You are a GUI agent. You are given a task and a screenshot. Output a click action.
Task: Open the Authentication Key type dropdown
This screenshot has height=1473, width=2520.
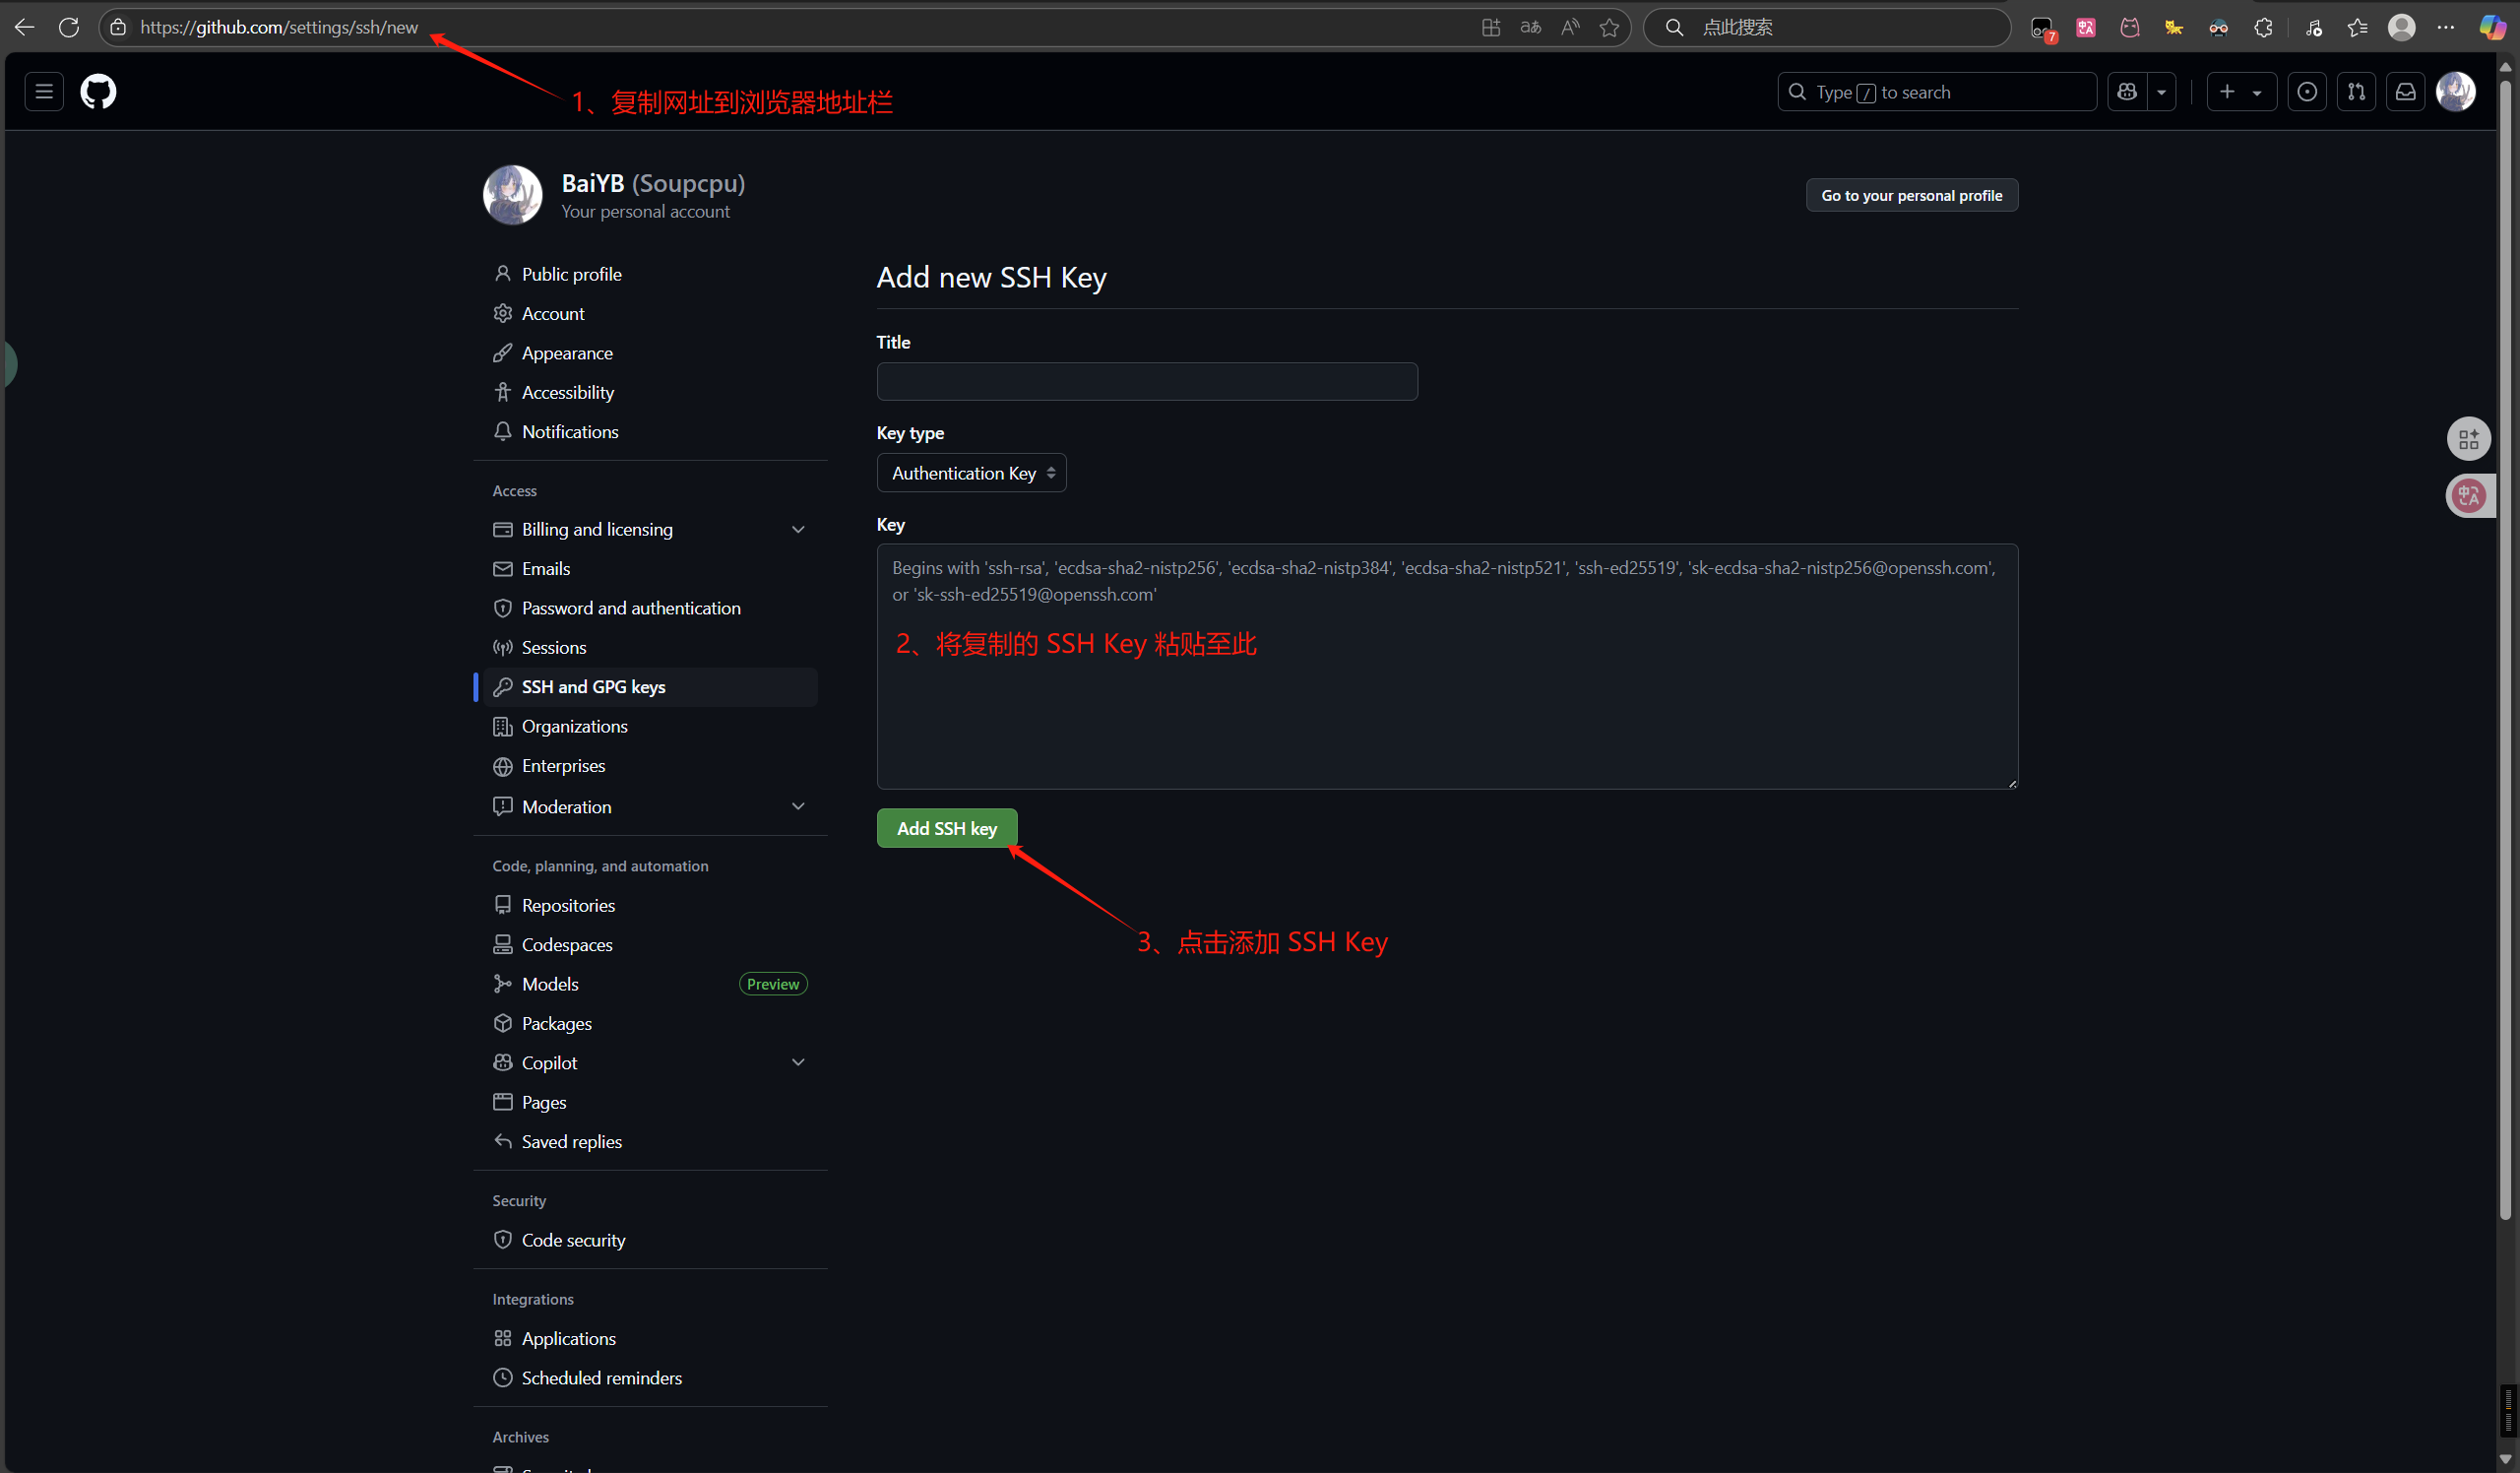[x=971, y=473]
